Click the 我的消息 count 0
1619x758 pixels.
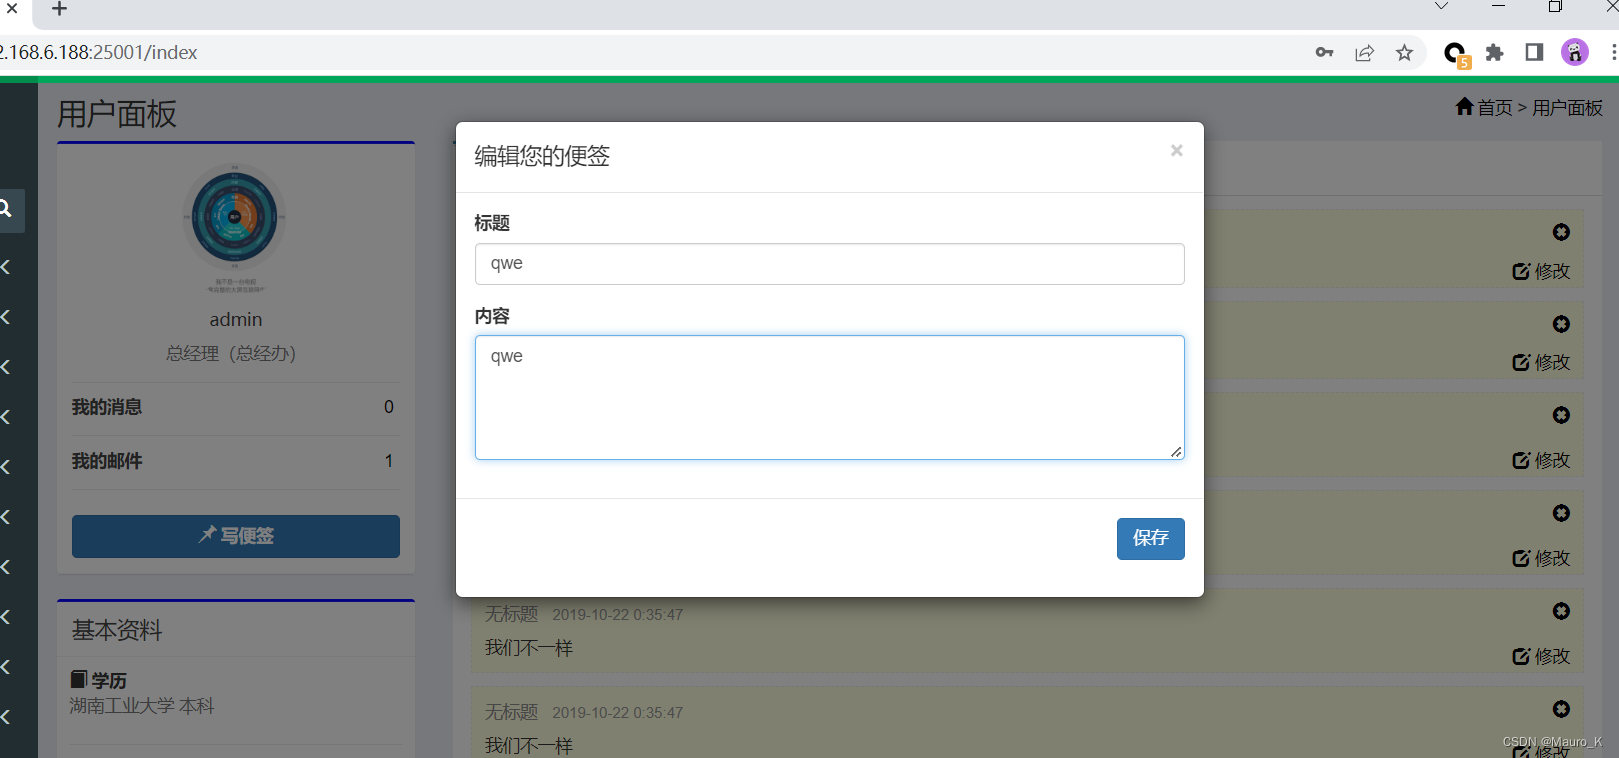click(389, 407)
